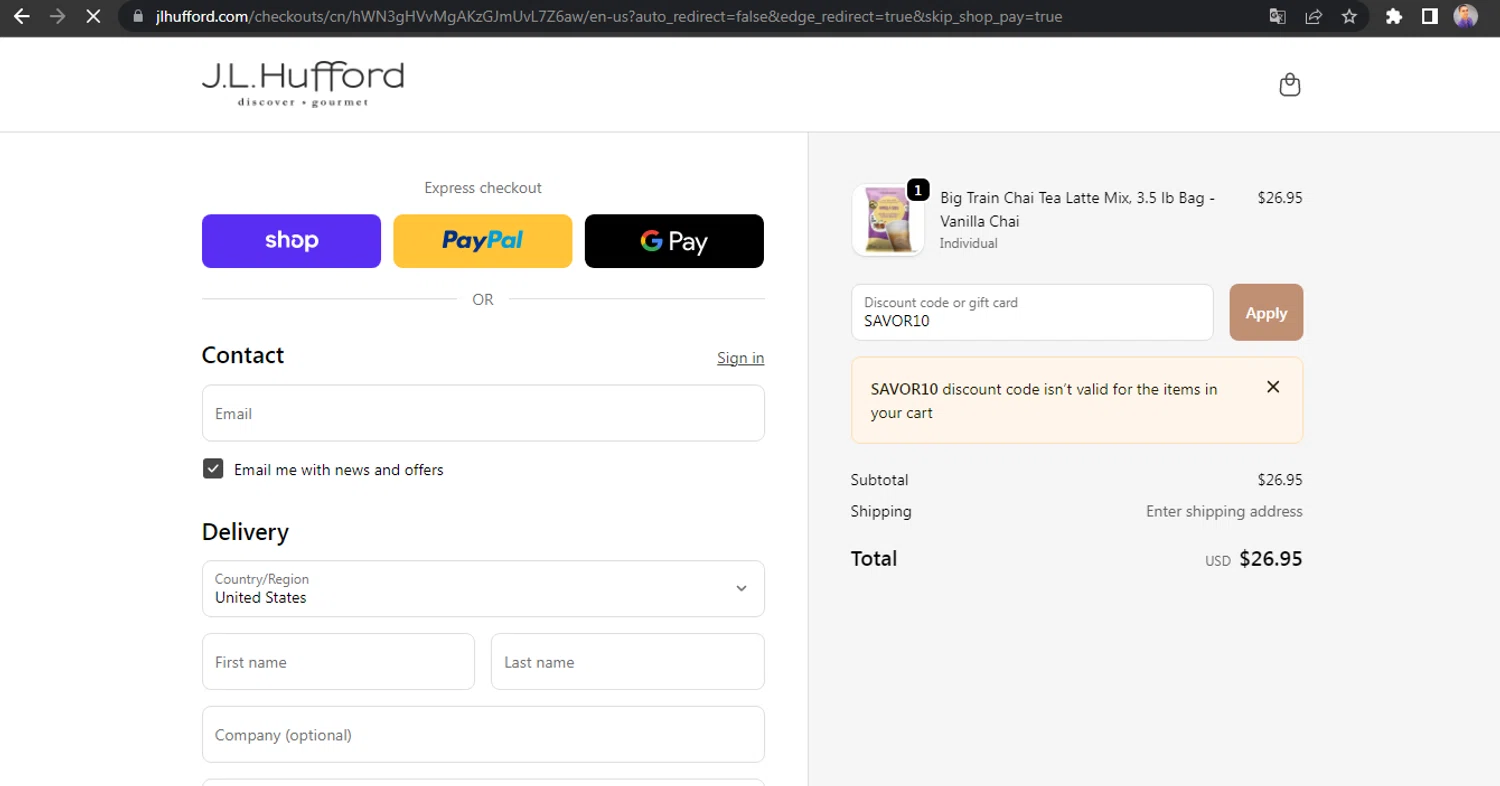Click the share page icon
The width and height of the screenshot is (1500, 786).
(1314, 17)
